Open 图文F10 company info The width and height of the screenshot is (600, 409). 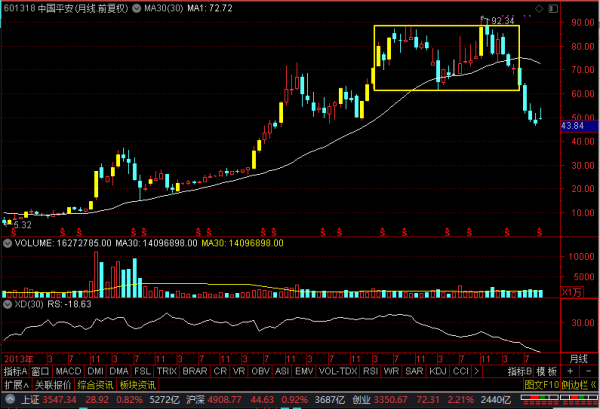[539, 384]
